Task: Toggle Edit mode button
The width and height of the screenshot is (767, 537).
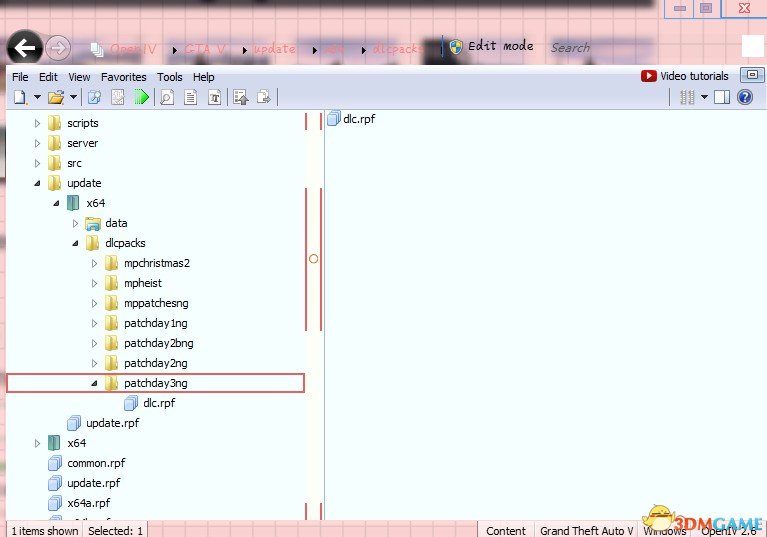Action: (x=491, y=46)
